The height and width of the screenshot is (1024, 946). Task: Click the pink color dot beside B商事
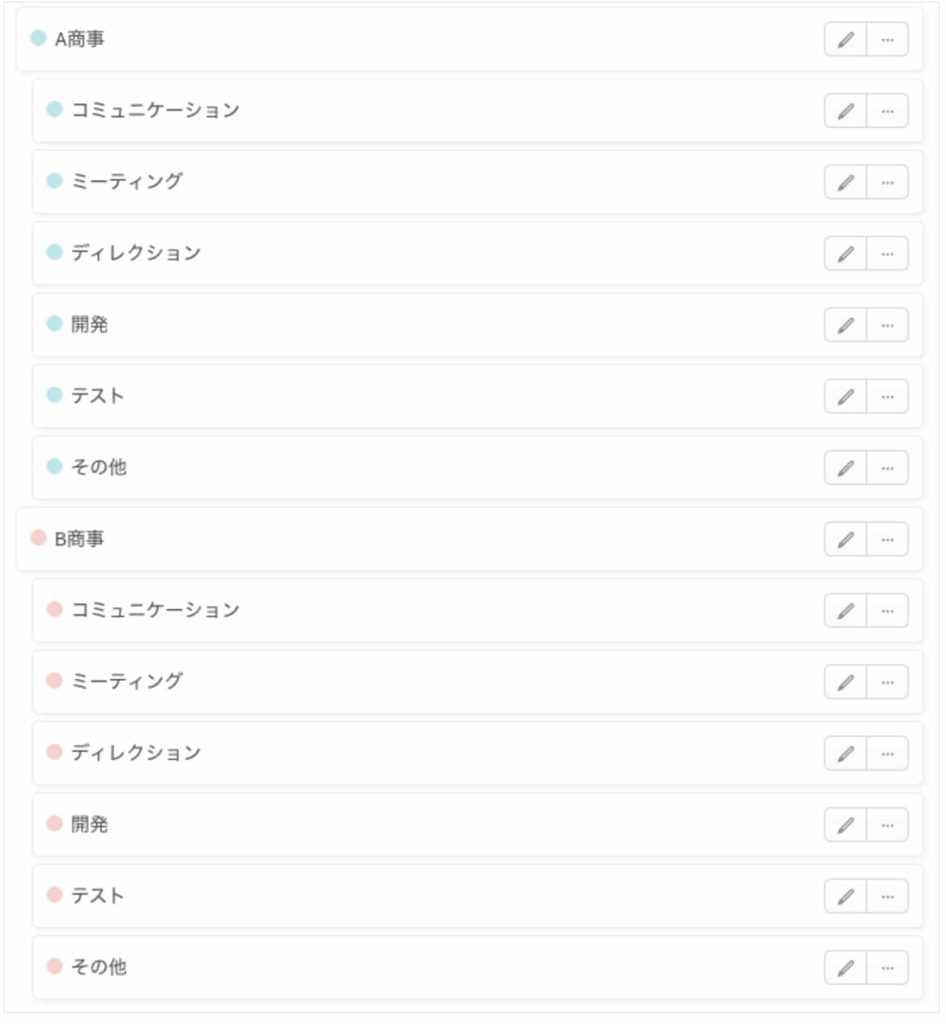[39, 538]
